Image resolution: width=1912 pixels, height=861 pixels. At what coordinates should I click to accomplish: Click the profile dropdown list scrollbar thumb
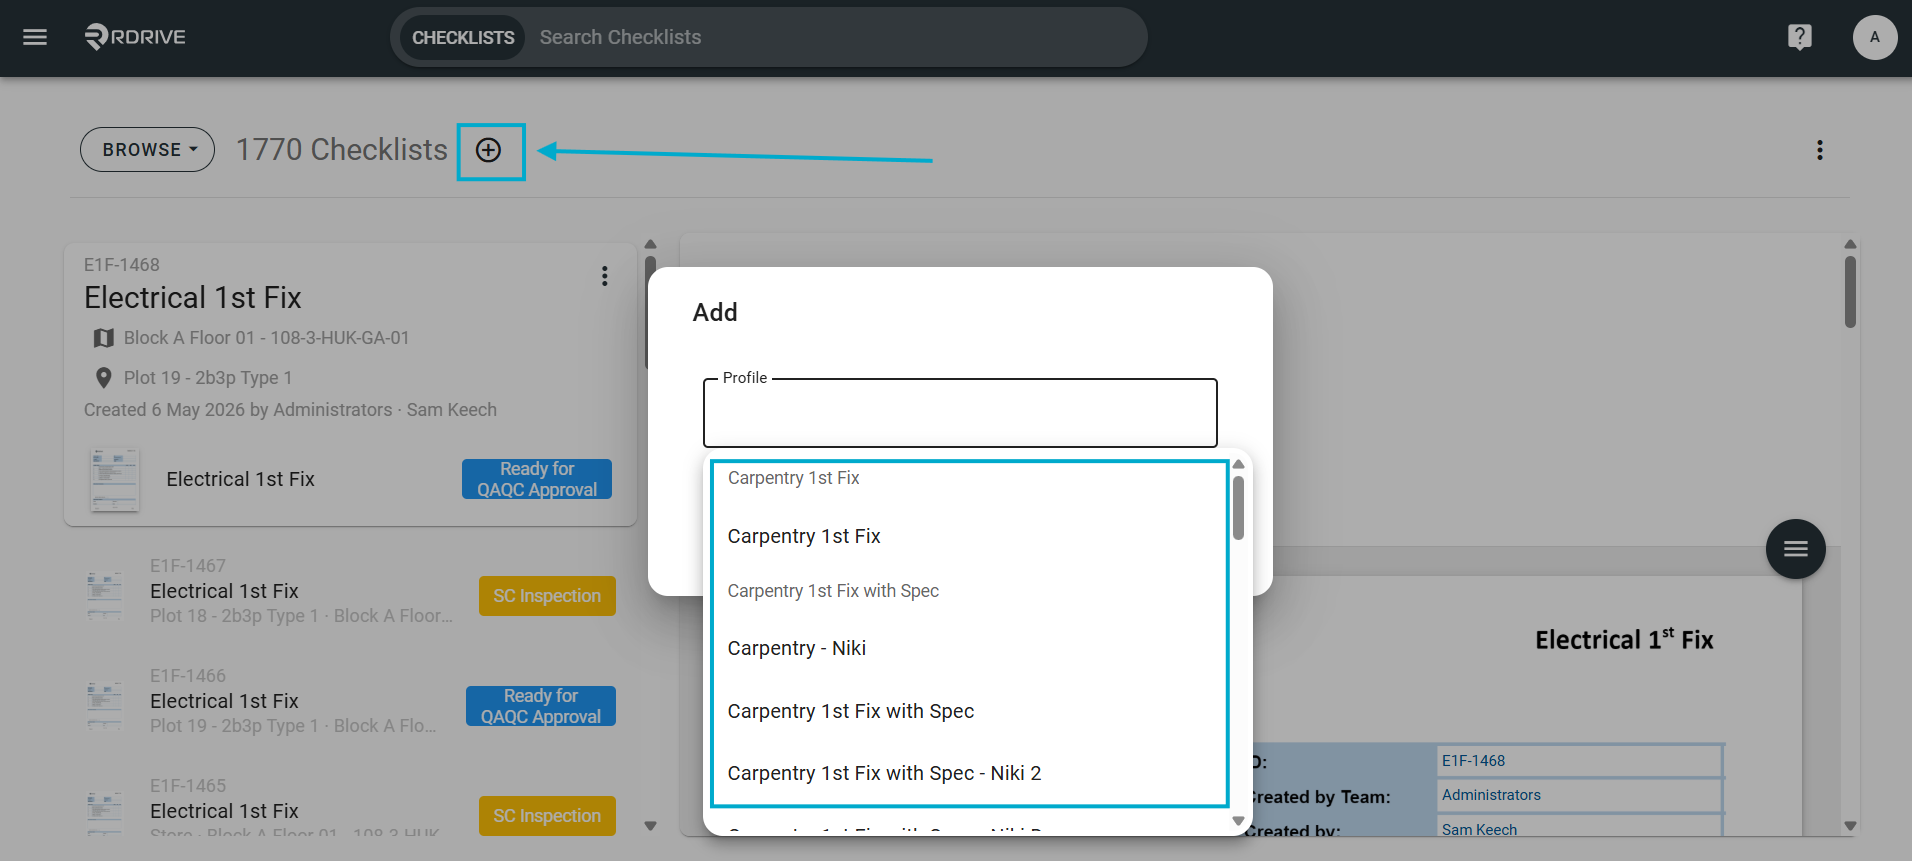coord(1238,508)
